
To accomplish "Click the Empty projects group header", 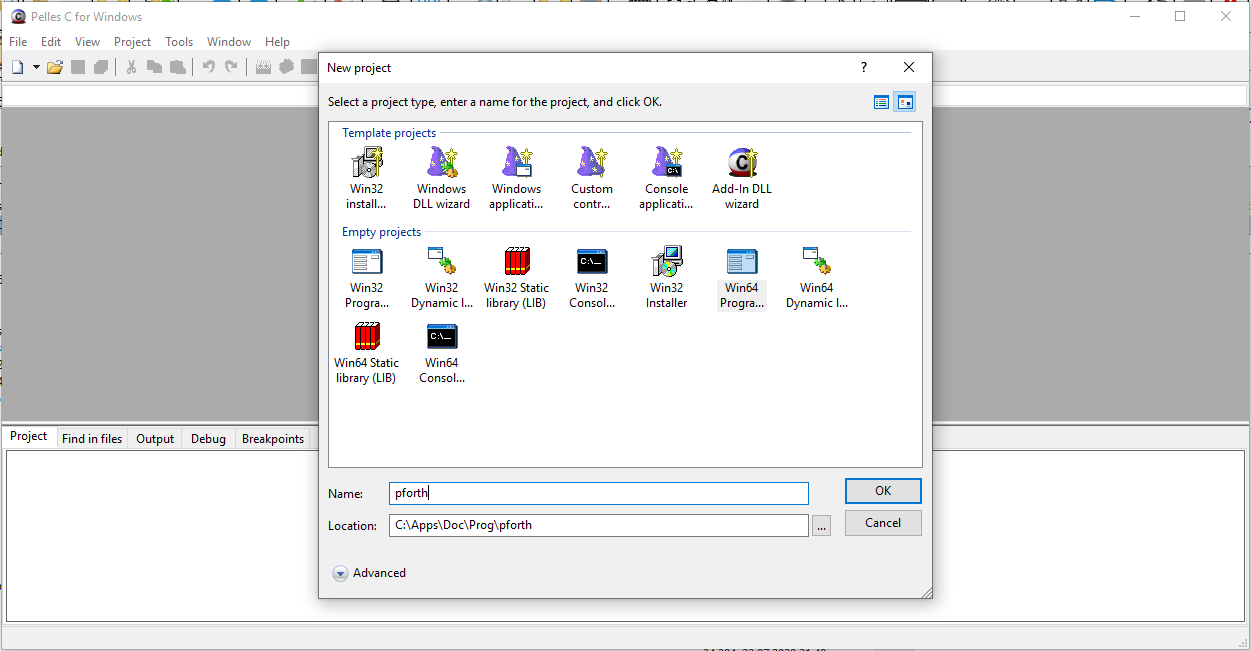I will (x=381, y=232).
